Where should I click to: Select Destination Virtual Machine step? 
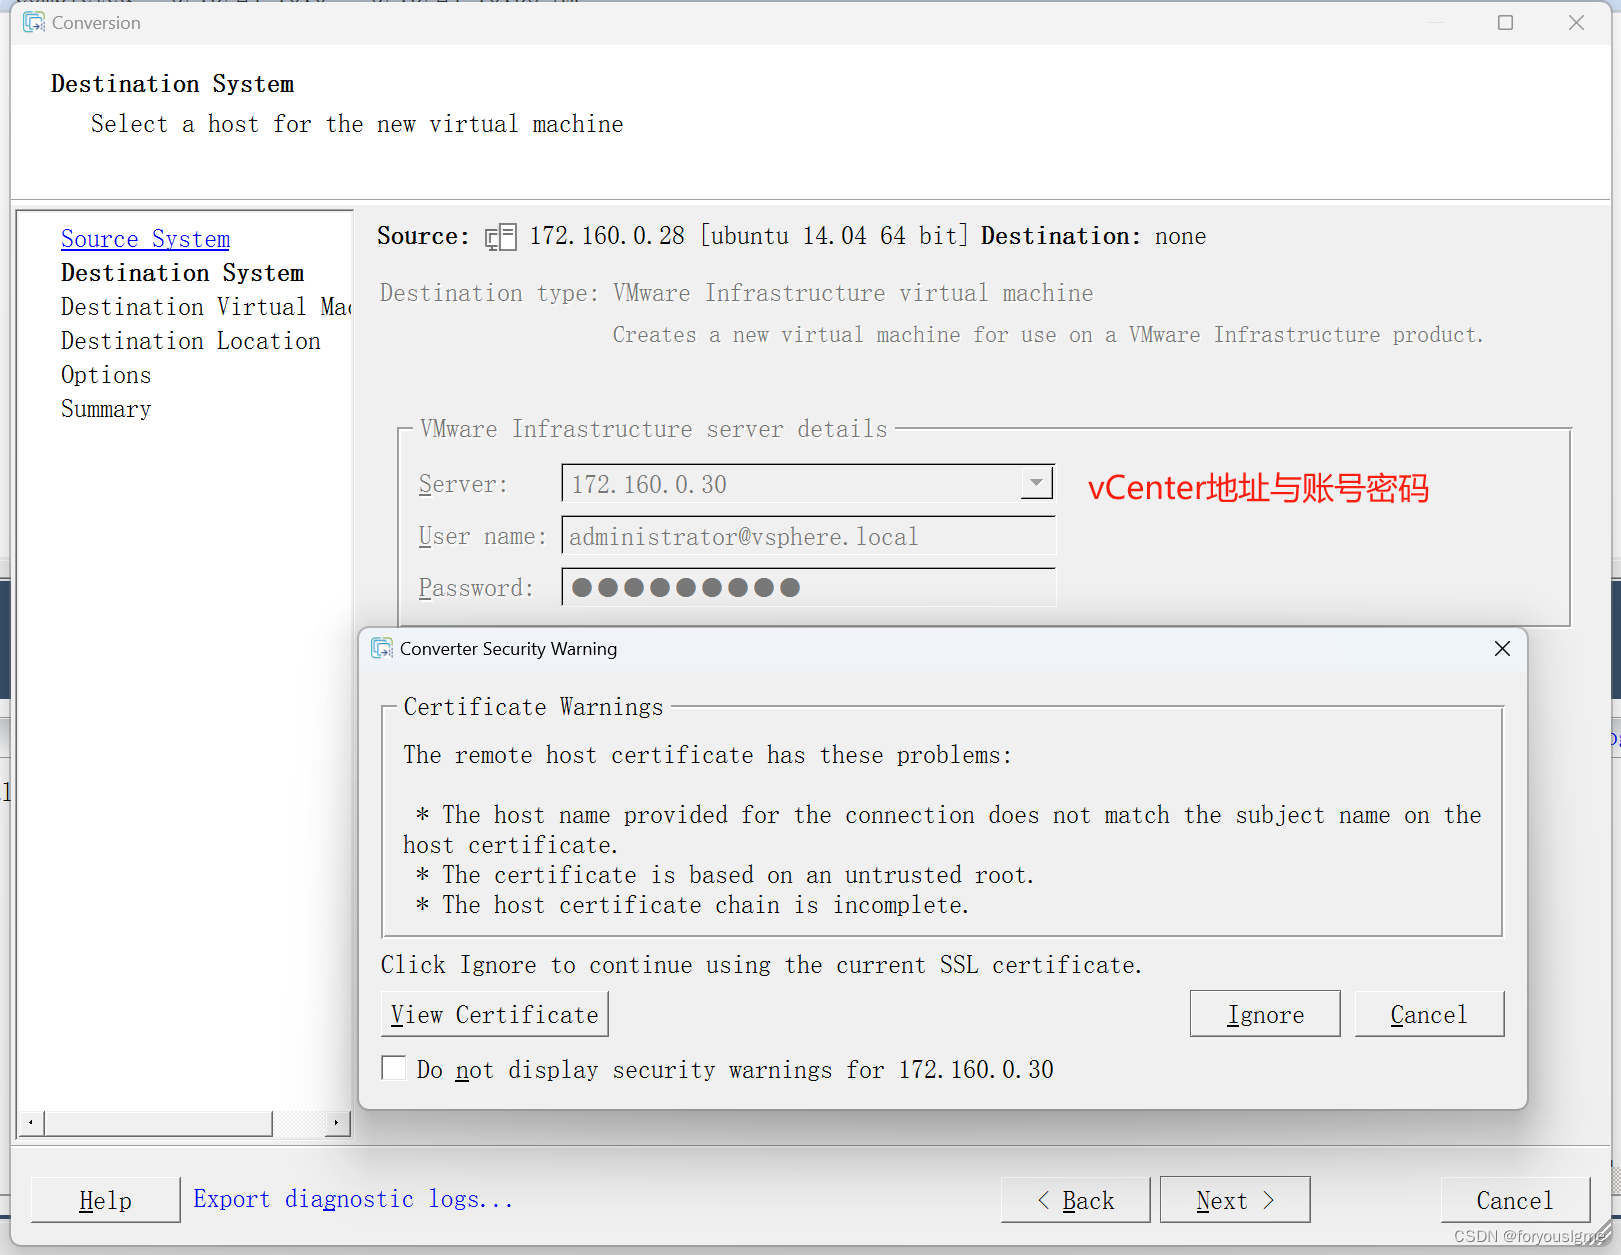[206, 307]
